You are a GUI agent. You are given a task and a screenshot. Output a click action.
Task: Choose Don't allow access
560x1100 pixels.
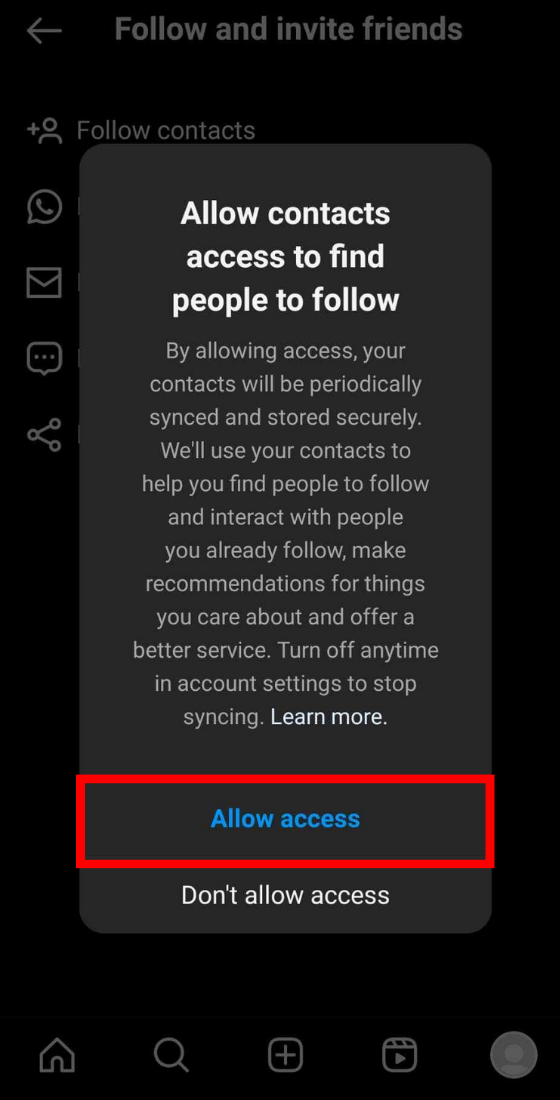[285, 895]
